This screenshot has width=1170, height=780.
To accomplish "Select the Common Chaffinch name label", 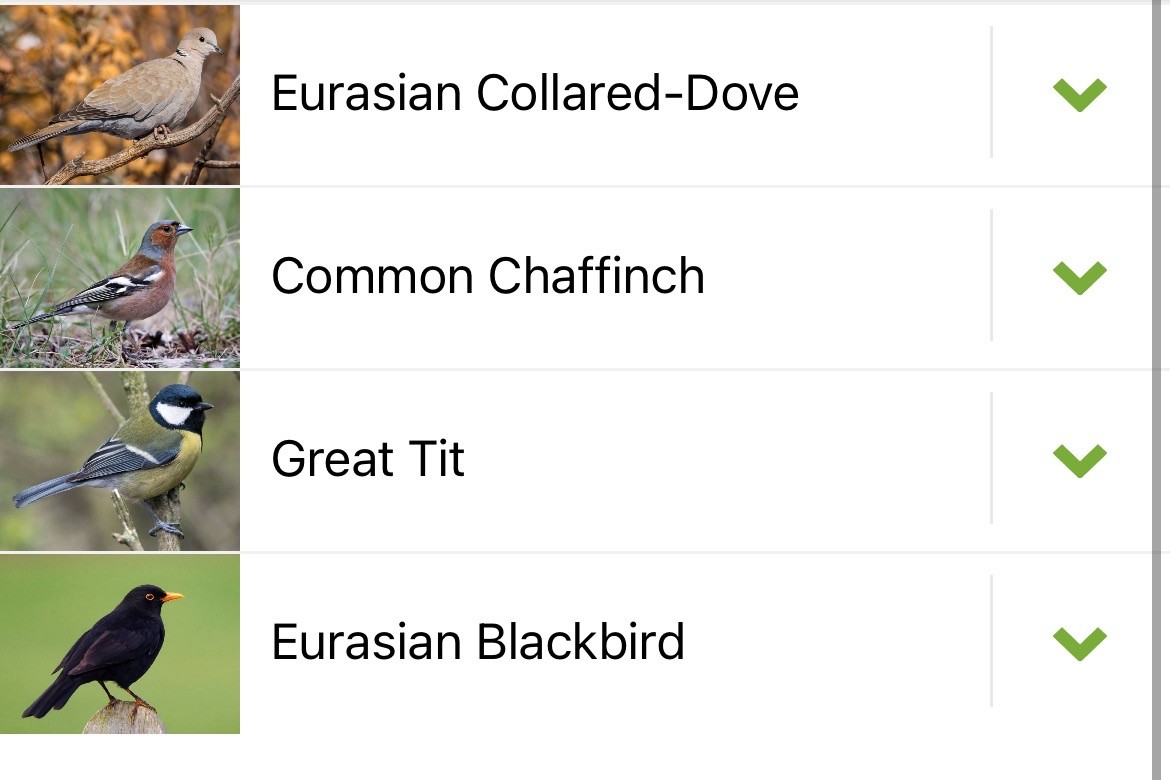I will coord(488,276).
